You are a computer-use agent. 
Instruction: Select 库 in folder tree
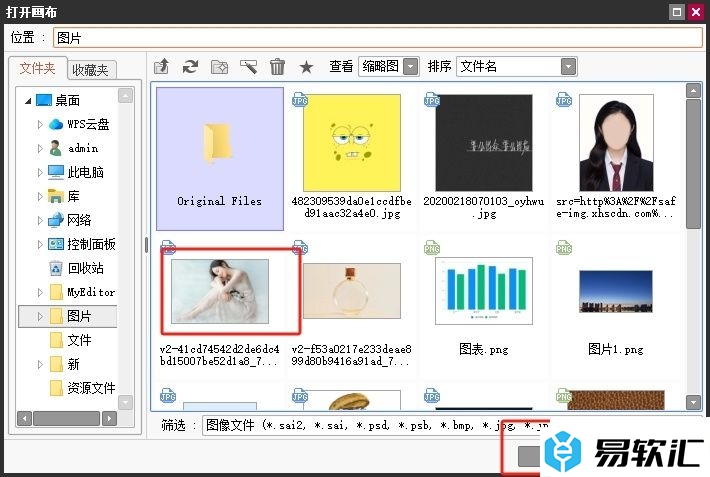64,196
